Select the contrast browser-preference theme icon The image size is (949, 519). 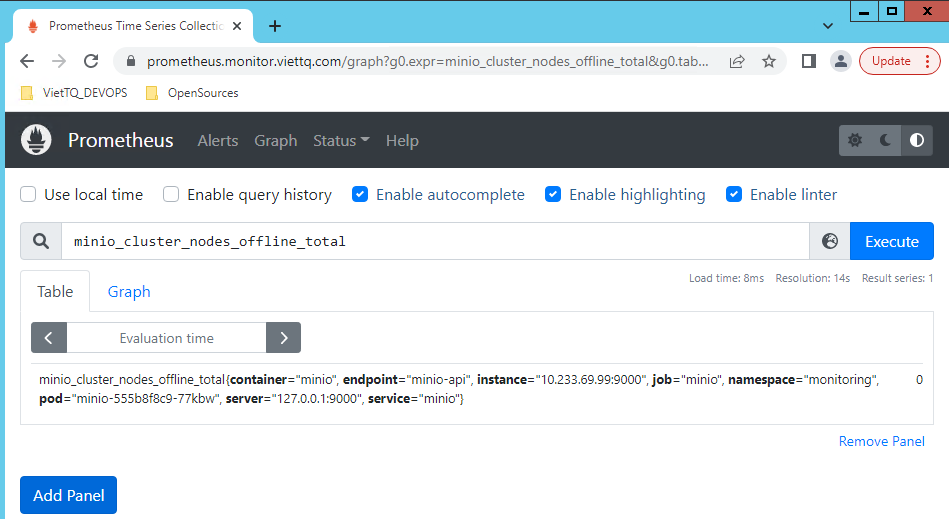(x=917, y=141)
